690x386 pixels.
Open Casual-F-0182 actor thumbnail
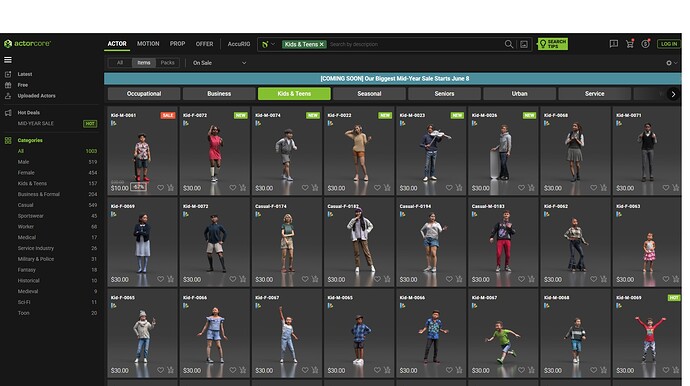(x=359, y=242)
